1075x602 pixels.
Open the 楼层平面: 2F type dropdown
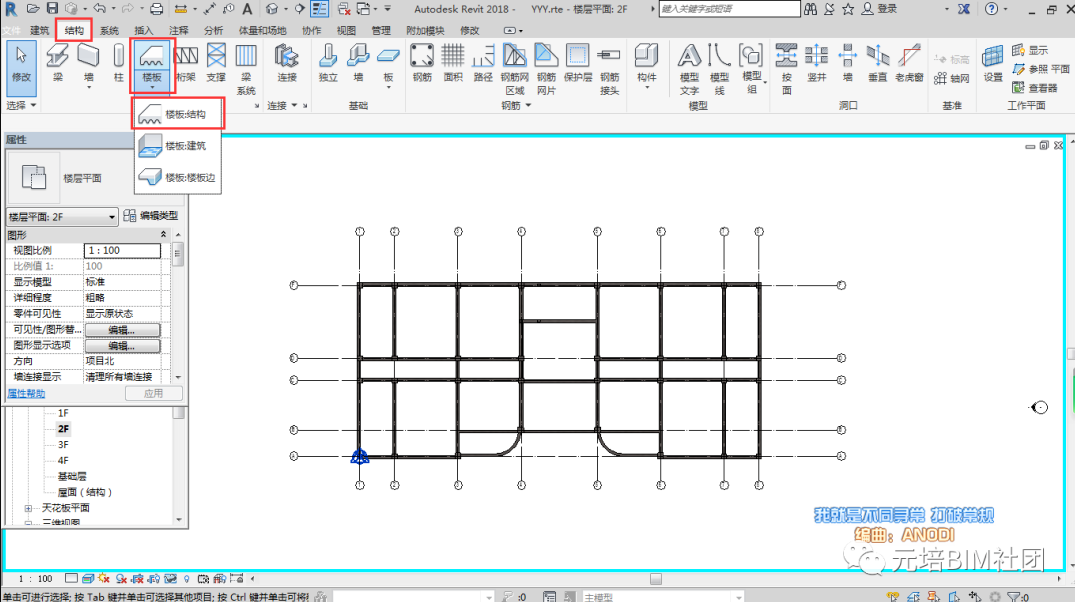point(62,216)
